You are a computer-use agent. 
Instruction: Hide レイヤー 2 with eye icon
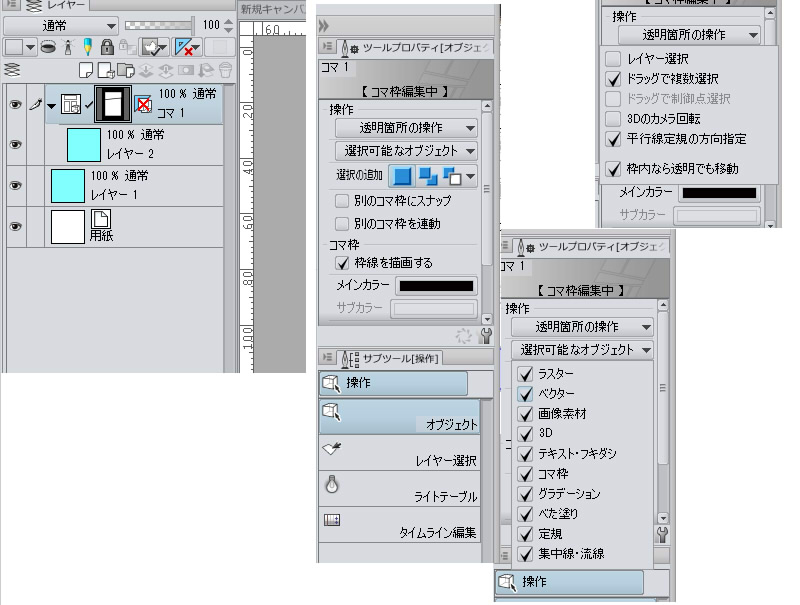click(16, 144)
